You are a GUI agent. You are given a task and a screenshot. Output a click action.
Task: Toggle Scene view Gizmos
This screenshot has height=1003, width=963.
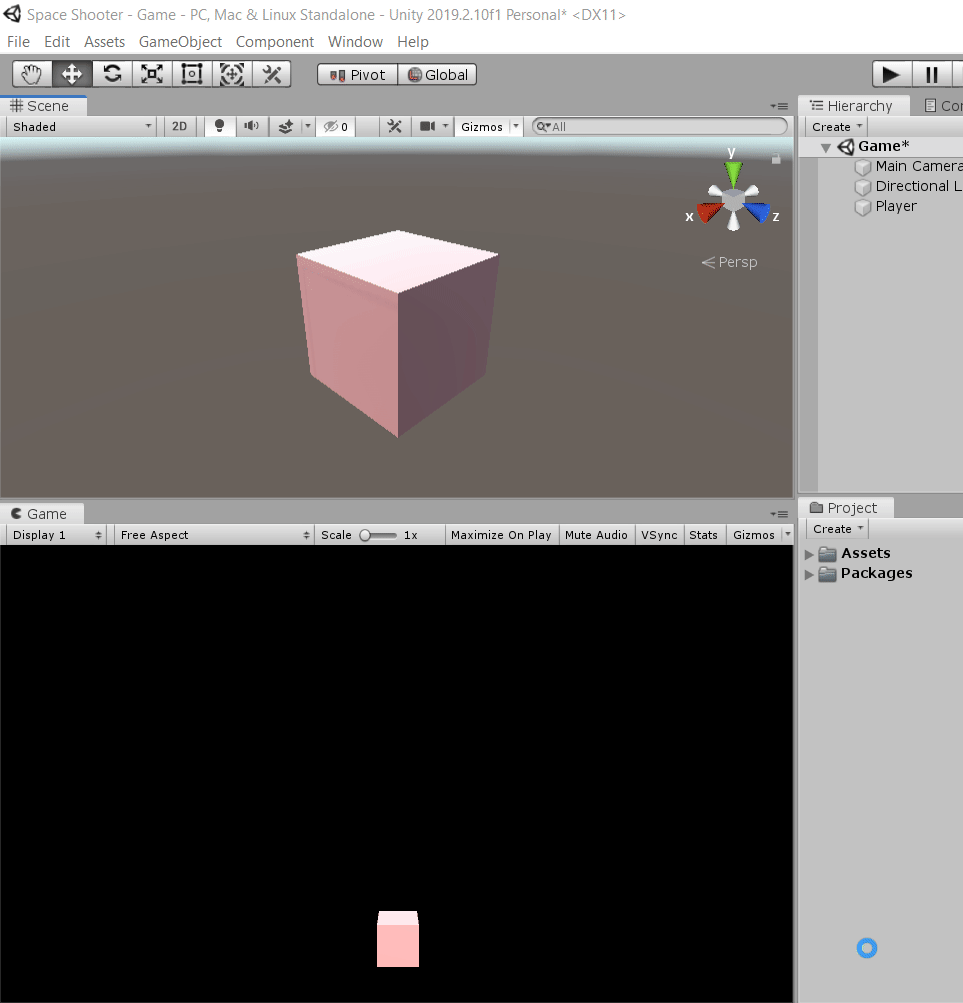pos(482,127)
